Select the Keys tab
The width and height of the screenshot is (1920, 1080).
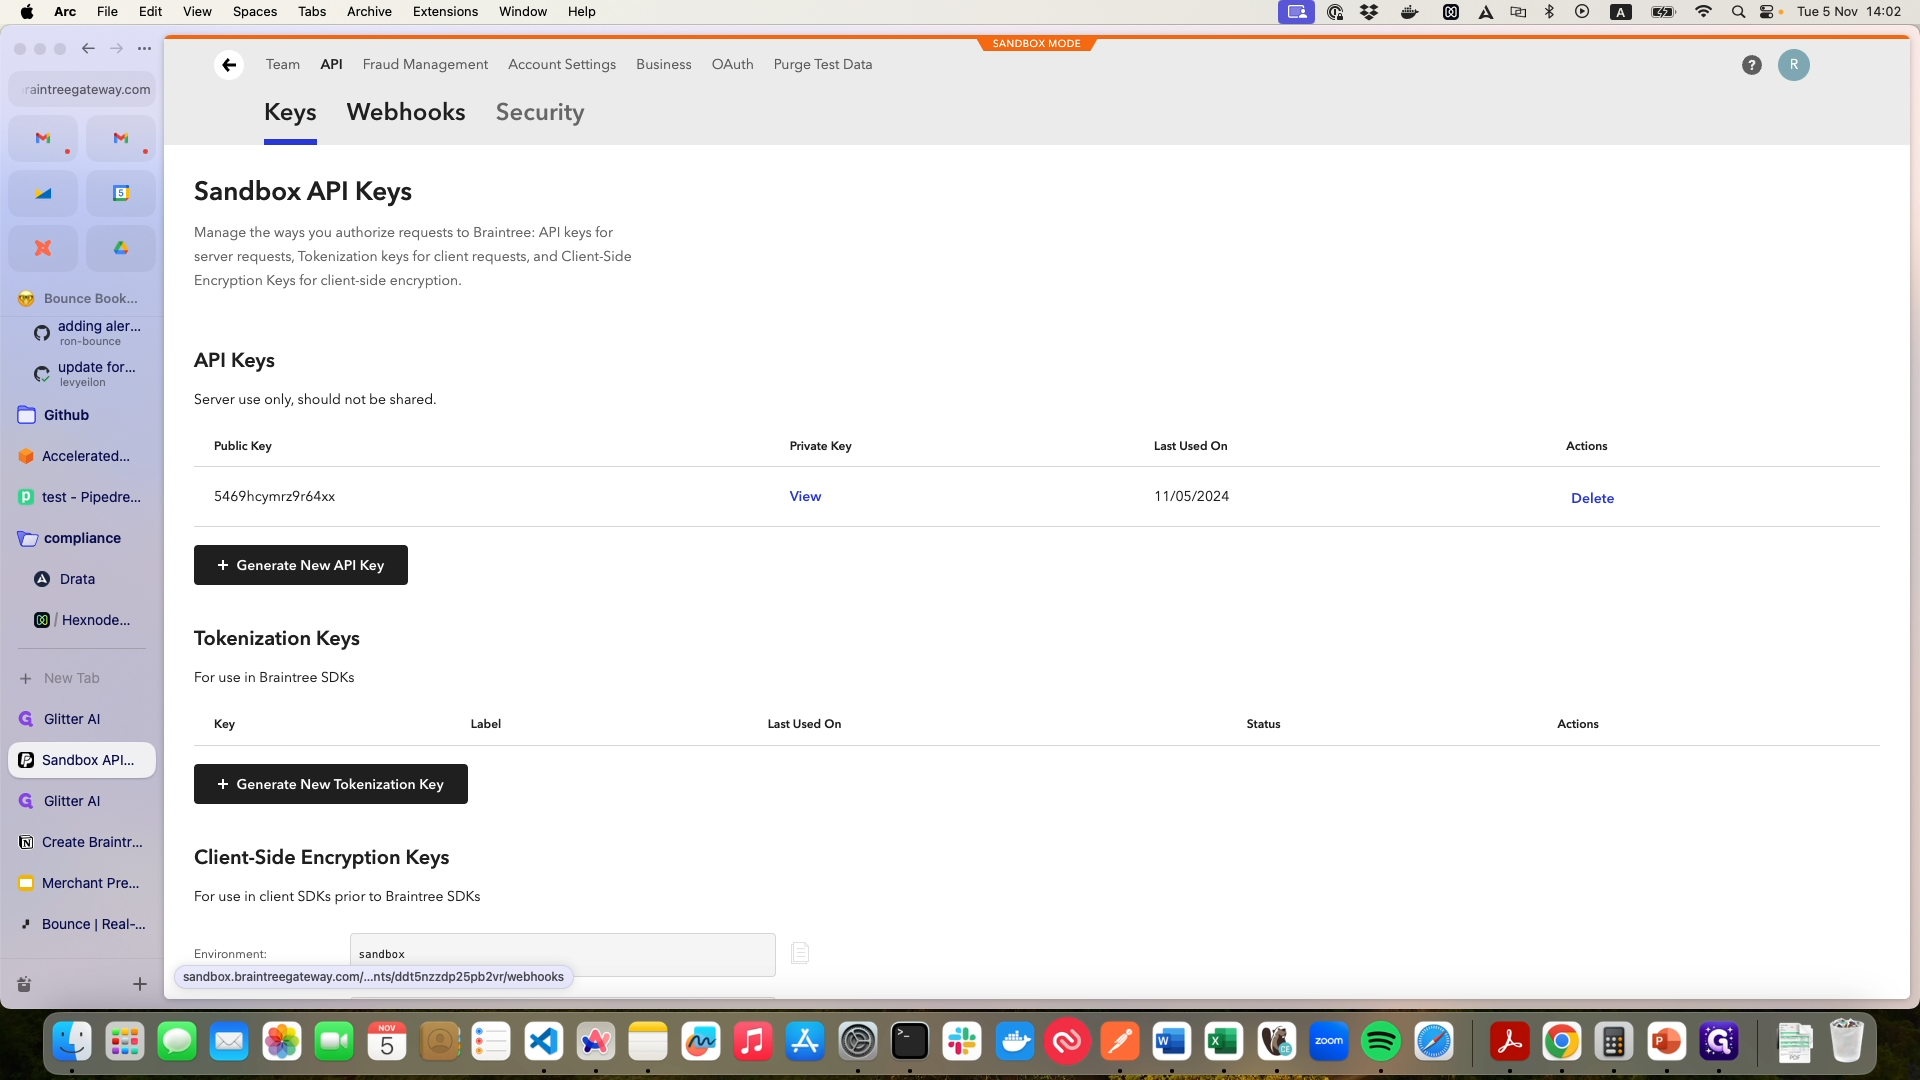click(x=290, y=112)
